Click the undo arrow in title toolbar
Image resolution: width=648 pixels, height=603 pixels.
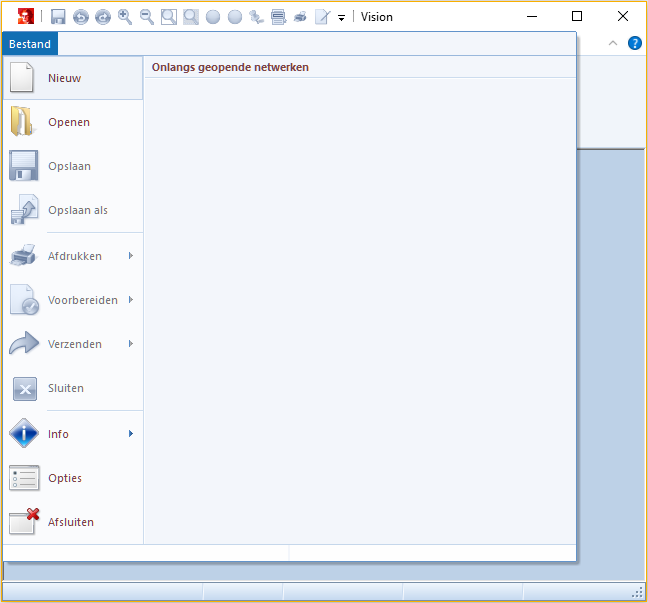tap(81, 17)
